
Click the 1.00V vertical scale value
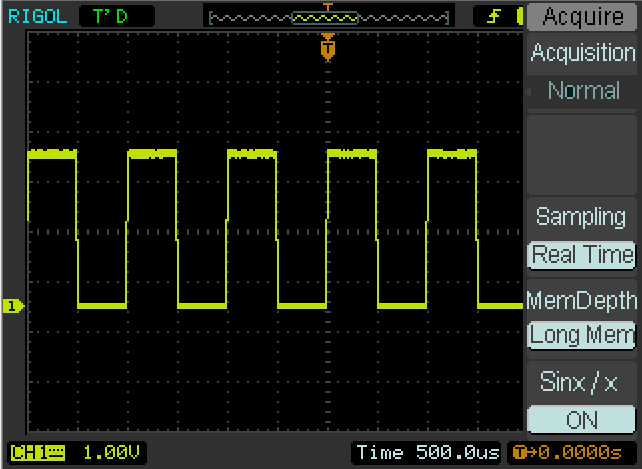click(111, 453)
